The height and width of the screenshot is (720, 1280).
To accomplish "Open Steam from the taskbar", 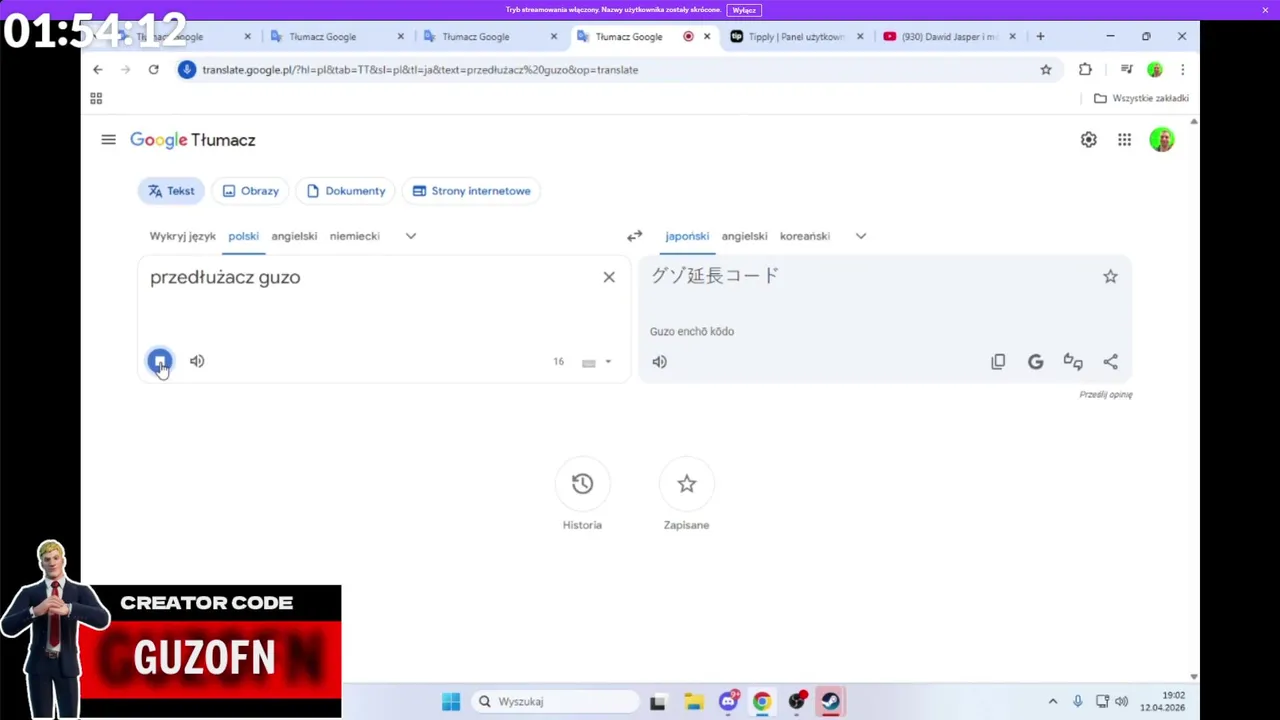I will [830, 701].
